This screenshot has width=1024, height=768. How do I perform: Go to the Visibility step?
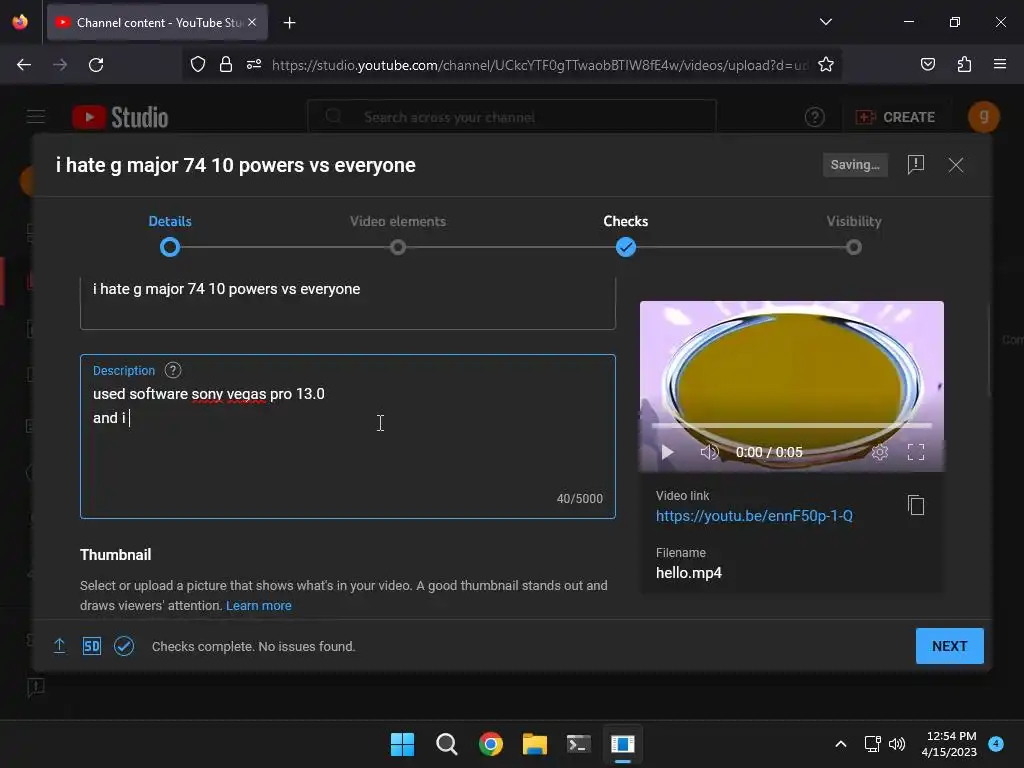pyautogui.click(x=854, y=235)
